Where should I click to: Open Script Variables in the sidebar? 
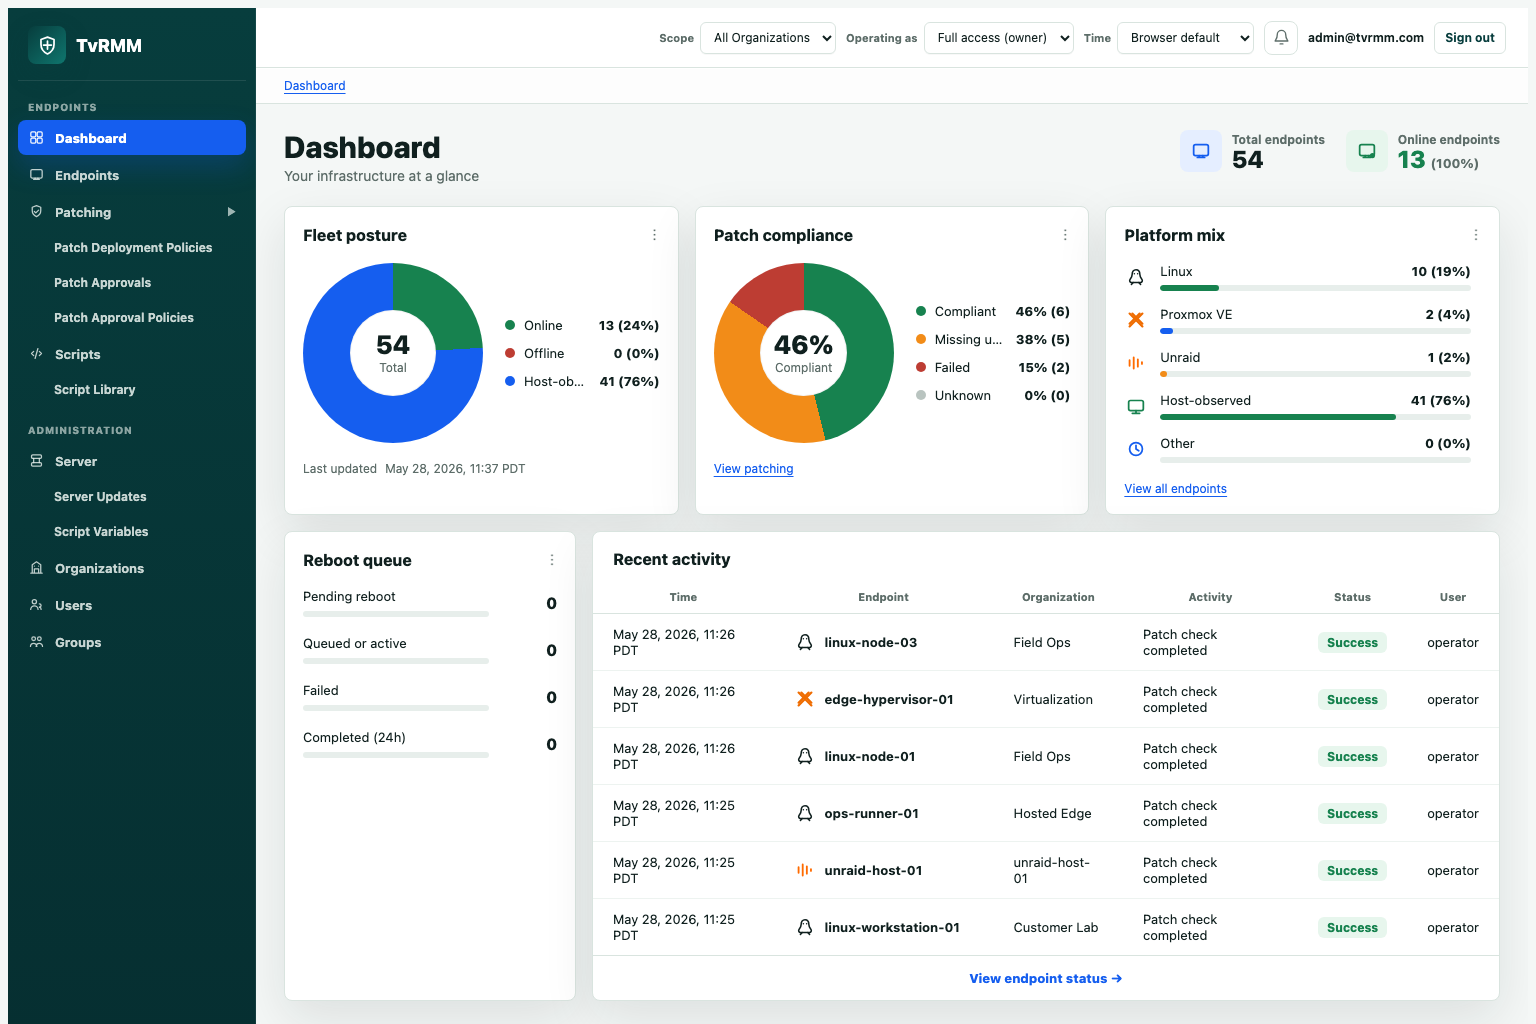pos(101,531)
